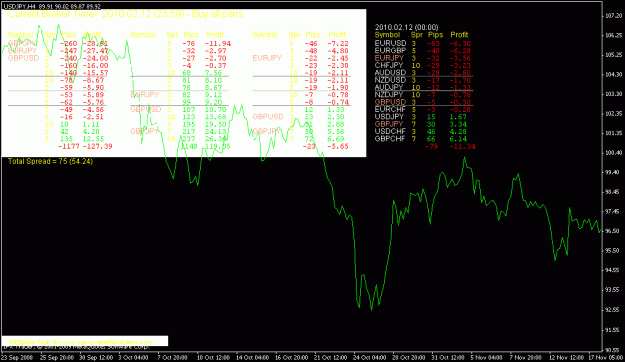Click the 14 Oct 04:00 time label
Image resolution: width=625 pixels, height=362 pixels.
coord(253,358)
